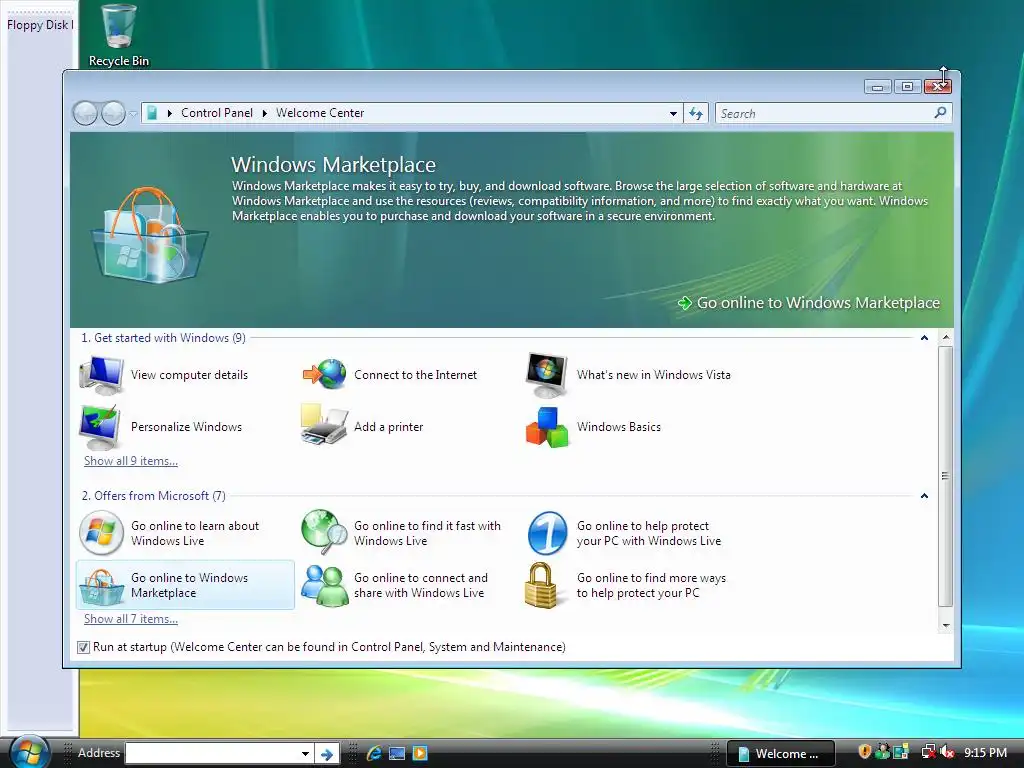
Task: Click the Add a printer icon
Action: tap(324, 425)
